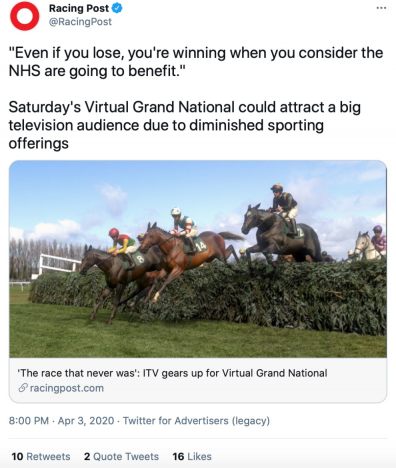Open the 8:00 PM timestamp link

click(29, 421)
